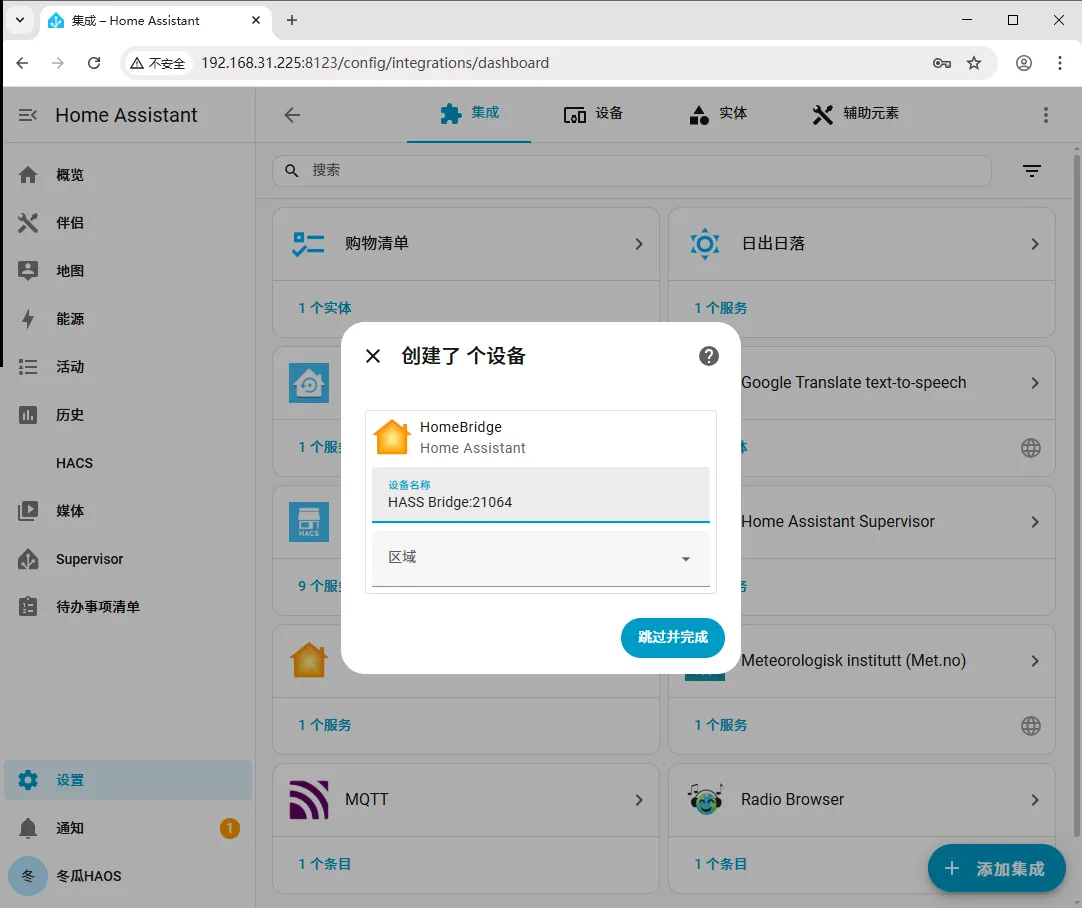This screenshot has width=1082, height=908.
Task: Click cloud globe icon on Met.no card
Action: click(1031, 726)
